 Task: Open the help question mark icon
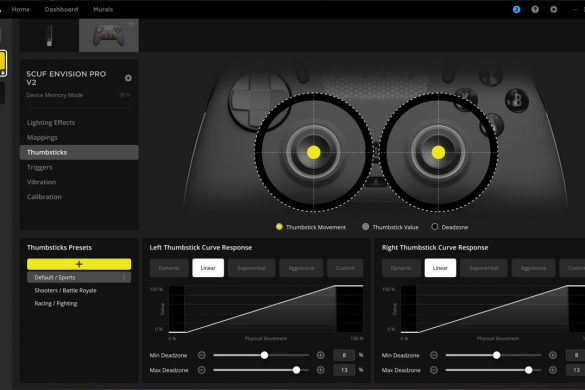point(535,9)
